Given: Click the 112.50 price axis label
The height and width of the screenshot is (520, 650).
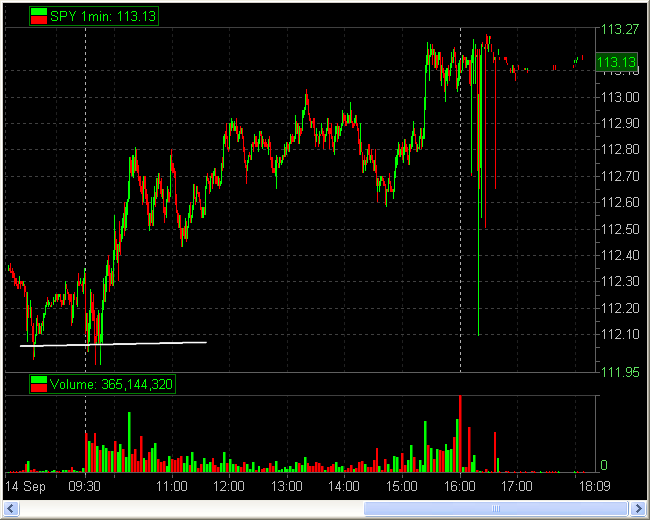Looking at the screenshot, I should click(620, 229).
